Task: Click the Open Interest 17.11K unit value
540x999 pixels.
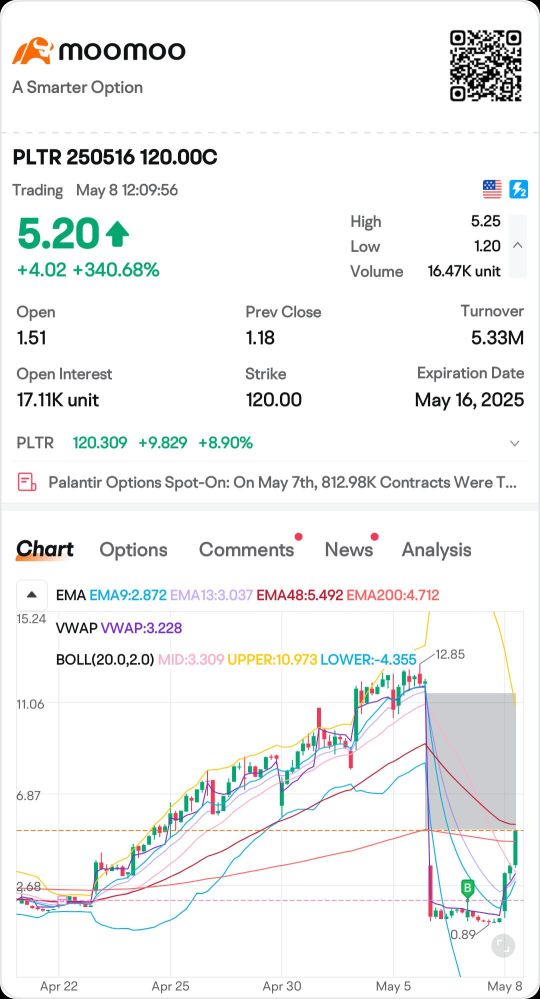Action: [57, 400]
